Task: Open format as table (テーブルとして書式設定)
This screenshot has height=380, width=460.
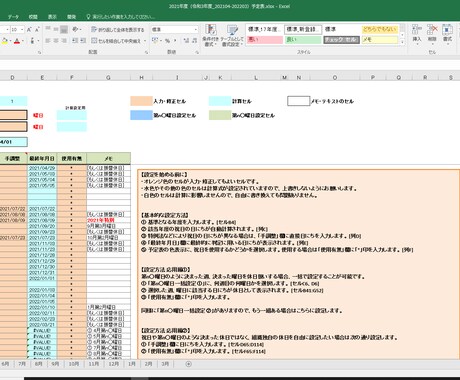Action: click(232, 35)
